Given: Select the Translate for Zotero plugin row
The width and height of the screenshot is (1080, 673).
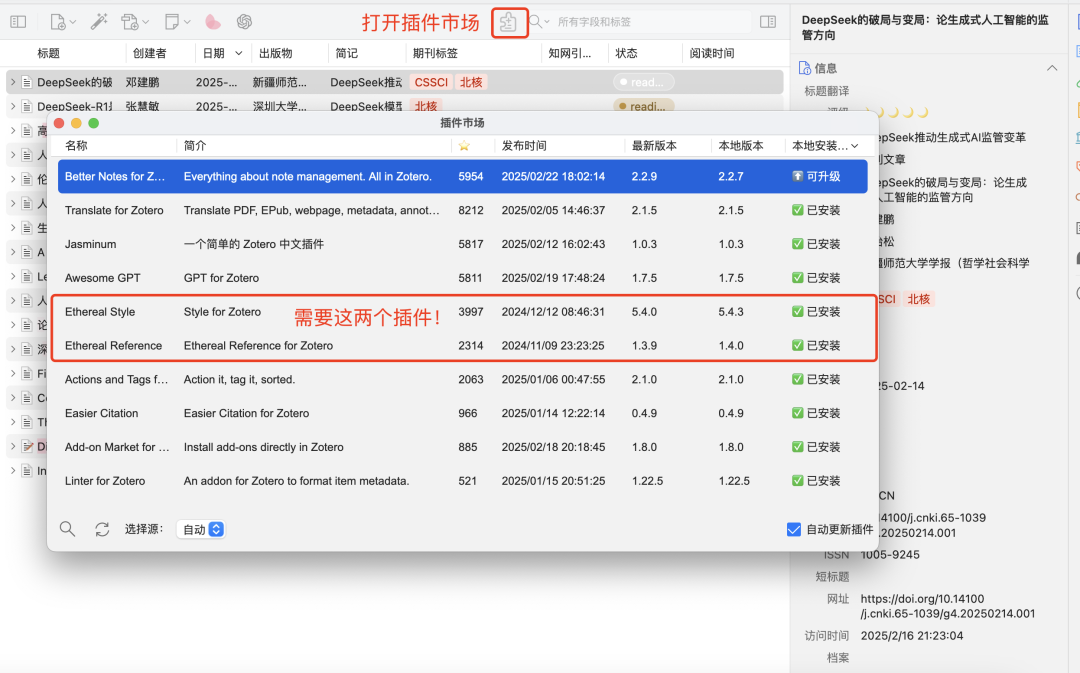Looking at the screenshot, I should coord(462,210).
